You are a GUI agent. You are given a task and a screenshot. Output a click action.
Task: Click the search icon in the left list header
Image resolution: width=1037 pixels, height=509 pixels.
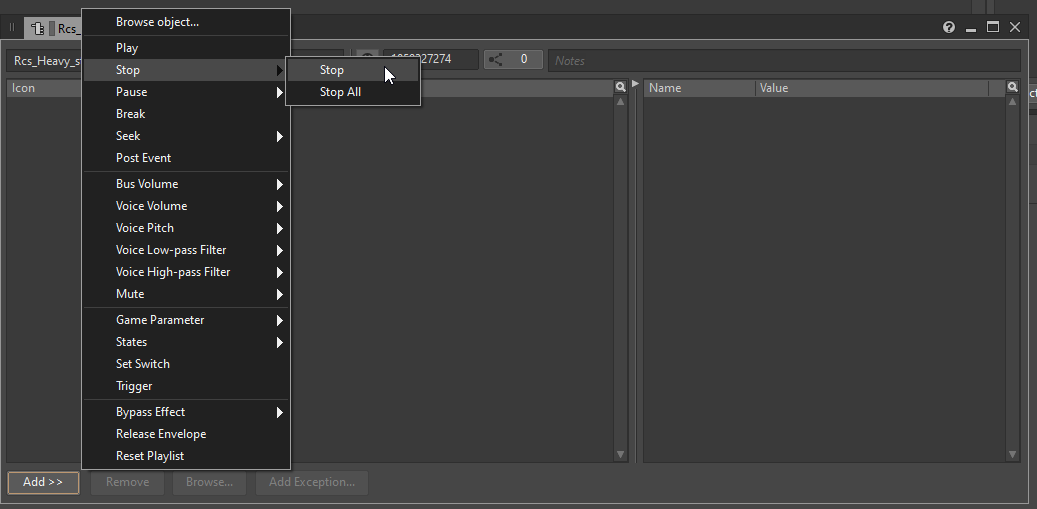pos(620,88)
